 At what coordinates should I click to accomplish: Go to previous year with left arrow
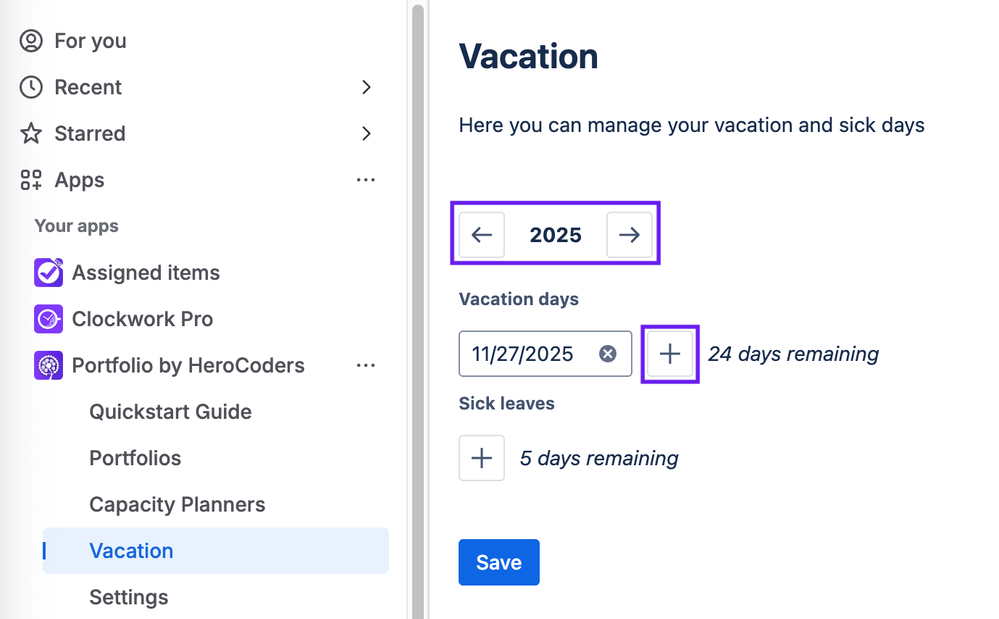click(x=482, y=235)
